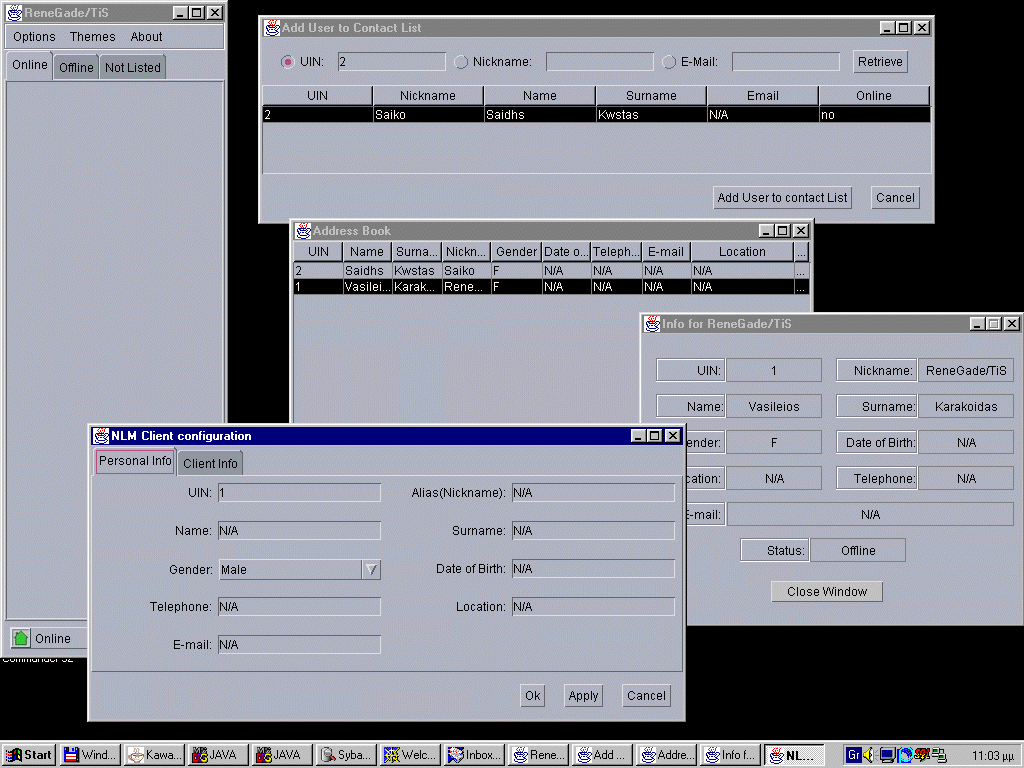Click the Java icon in Add User window title
The width and height of the screenshot is (1024, 768).
[x=272, y=28]
